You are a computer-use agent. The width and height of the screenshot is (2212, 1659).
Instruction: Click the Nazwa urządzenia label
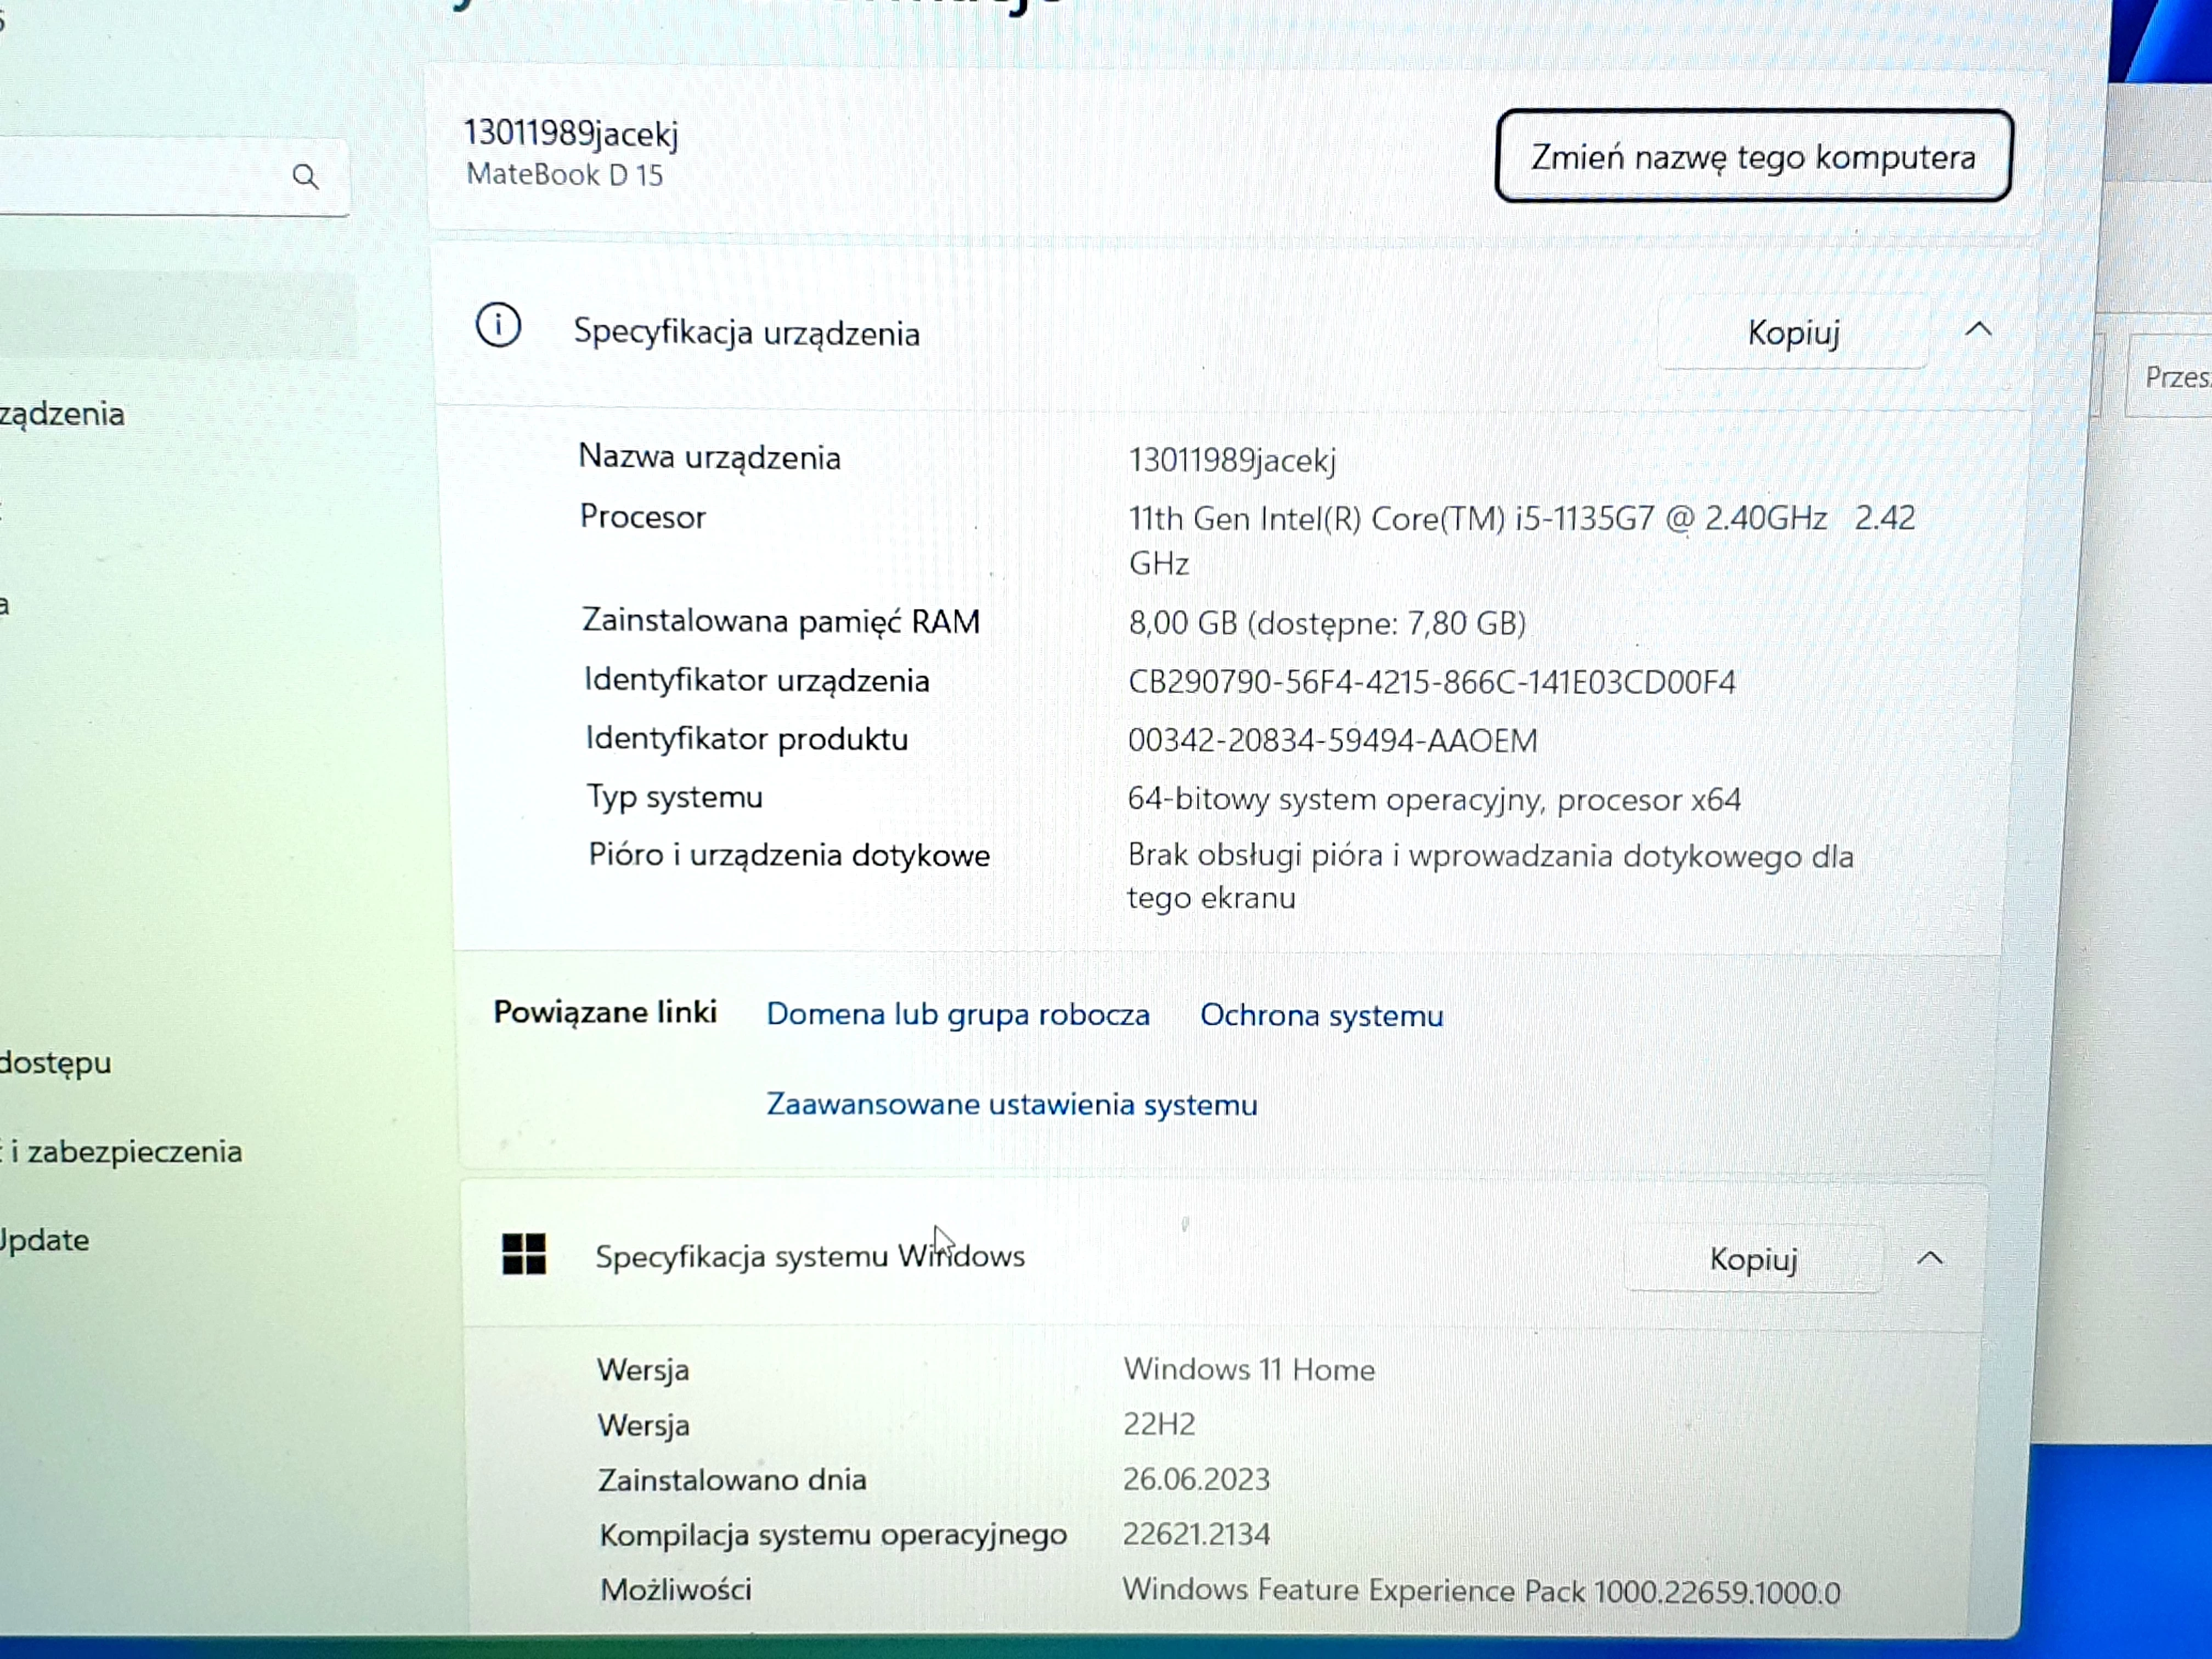click(x=710, y=457)
